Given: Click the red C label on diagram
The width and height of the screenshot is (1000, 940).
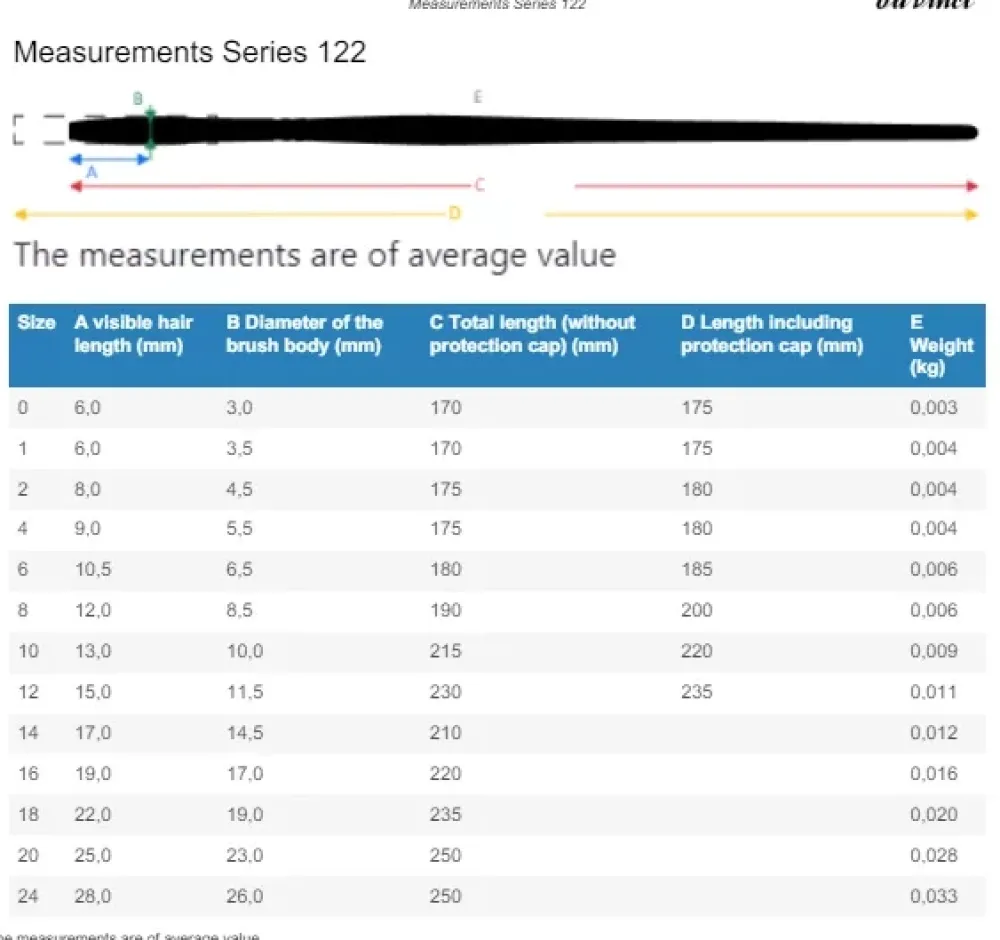Looking at the screenshot, I should pos(480,186).
